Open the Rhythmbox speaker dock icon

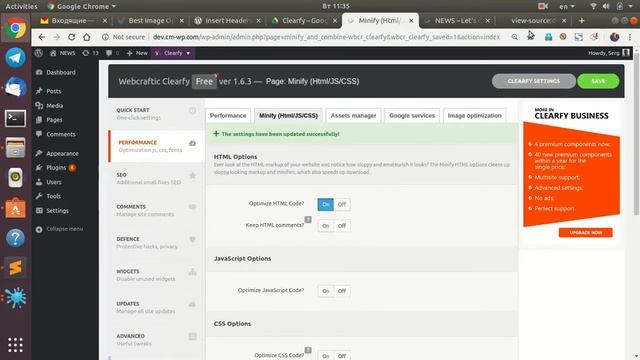(16, 178)
